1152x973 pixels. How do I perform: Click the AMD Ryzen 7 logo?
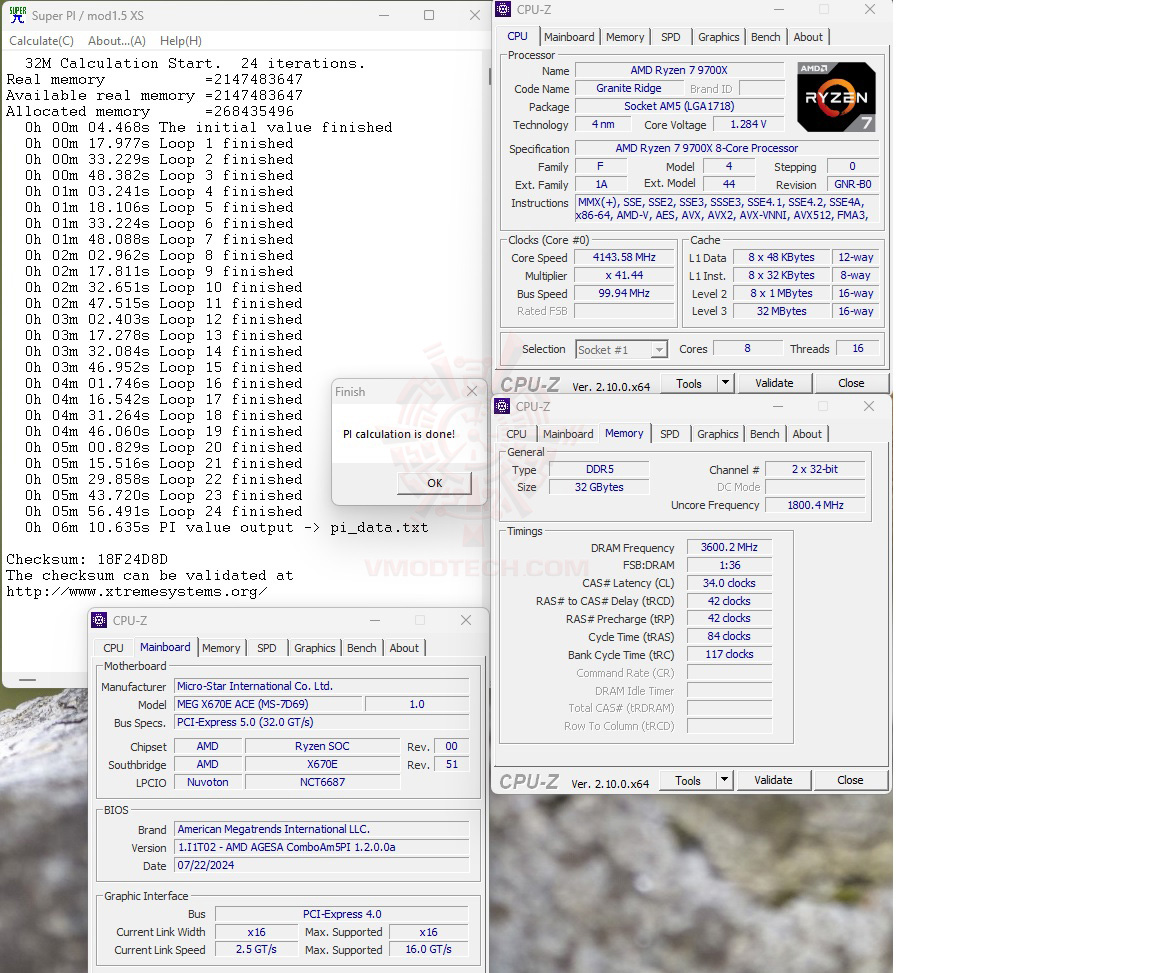[836, 97]
